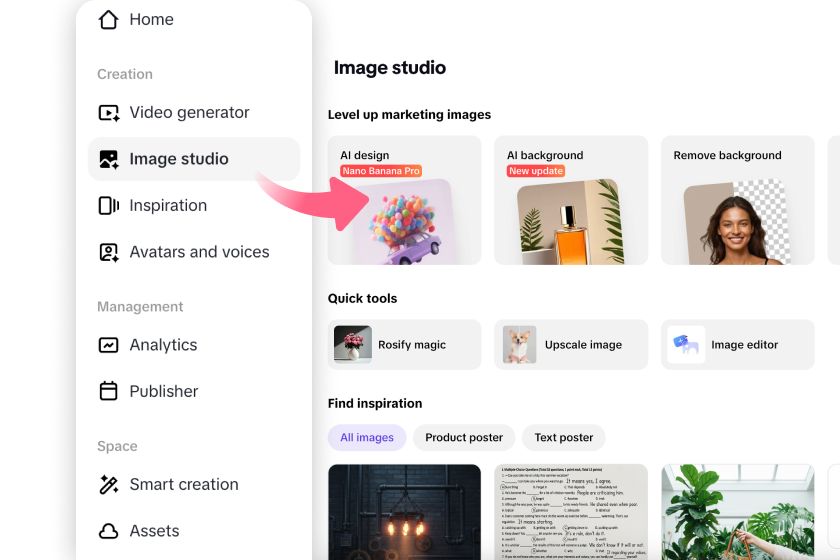Image resolution: width=840 pixels, height=560 pixels.
Task: Click the Find inspiration heading
Action: 375,404
